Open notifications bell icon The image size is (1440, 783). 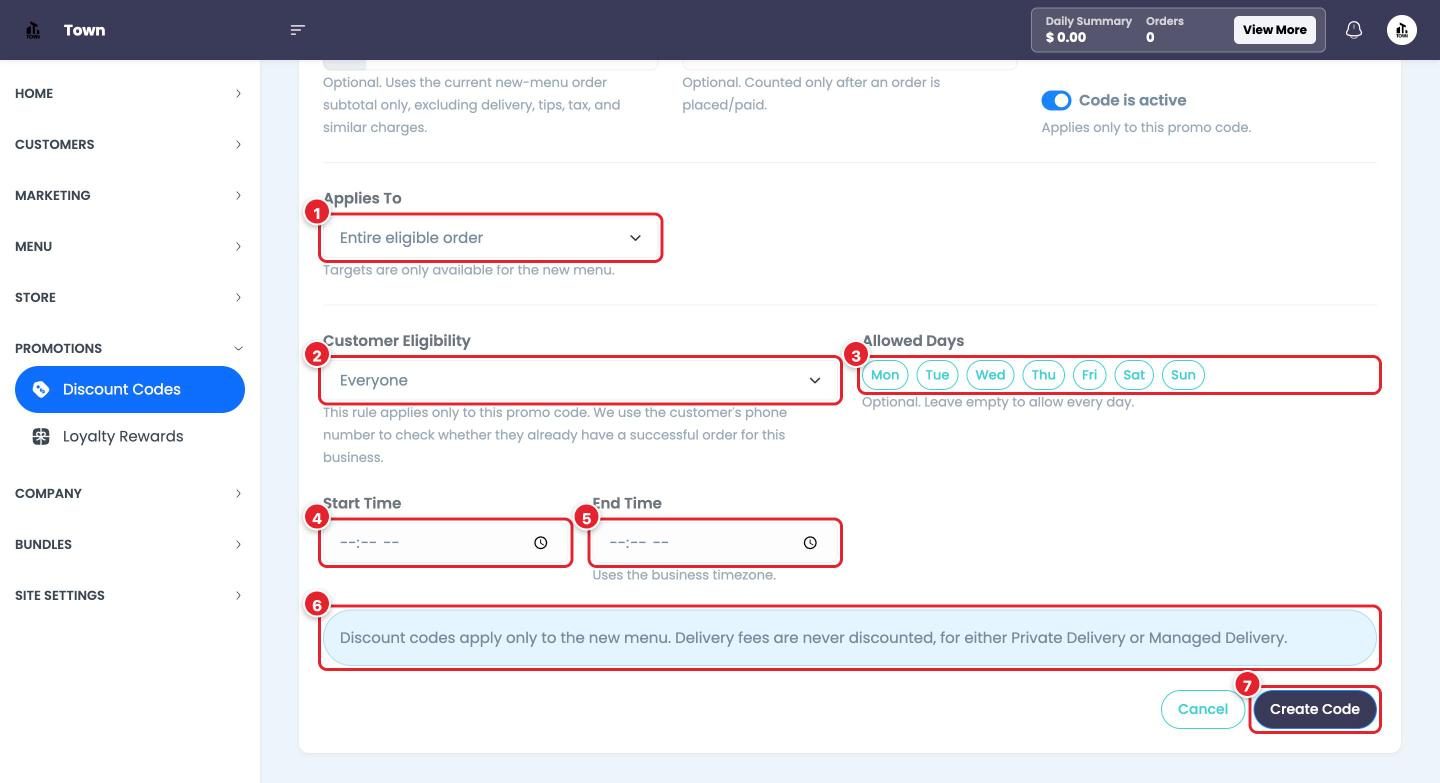point(1354,30)
